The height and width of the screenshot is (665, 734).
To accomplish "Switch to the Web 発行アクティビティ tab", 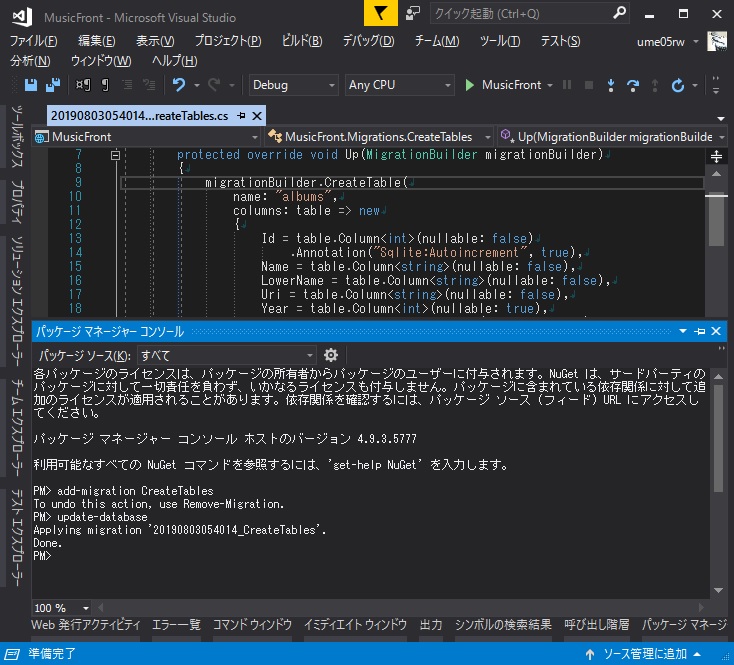I will click(86, 625).
